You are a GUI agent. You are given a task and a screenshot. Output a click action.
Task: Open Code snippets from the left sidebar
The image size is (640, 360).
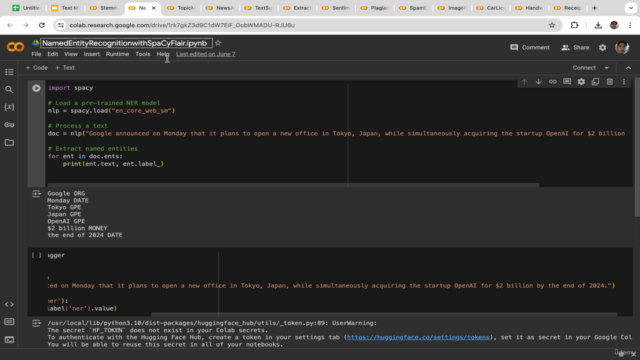coord(9,304)
